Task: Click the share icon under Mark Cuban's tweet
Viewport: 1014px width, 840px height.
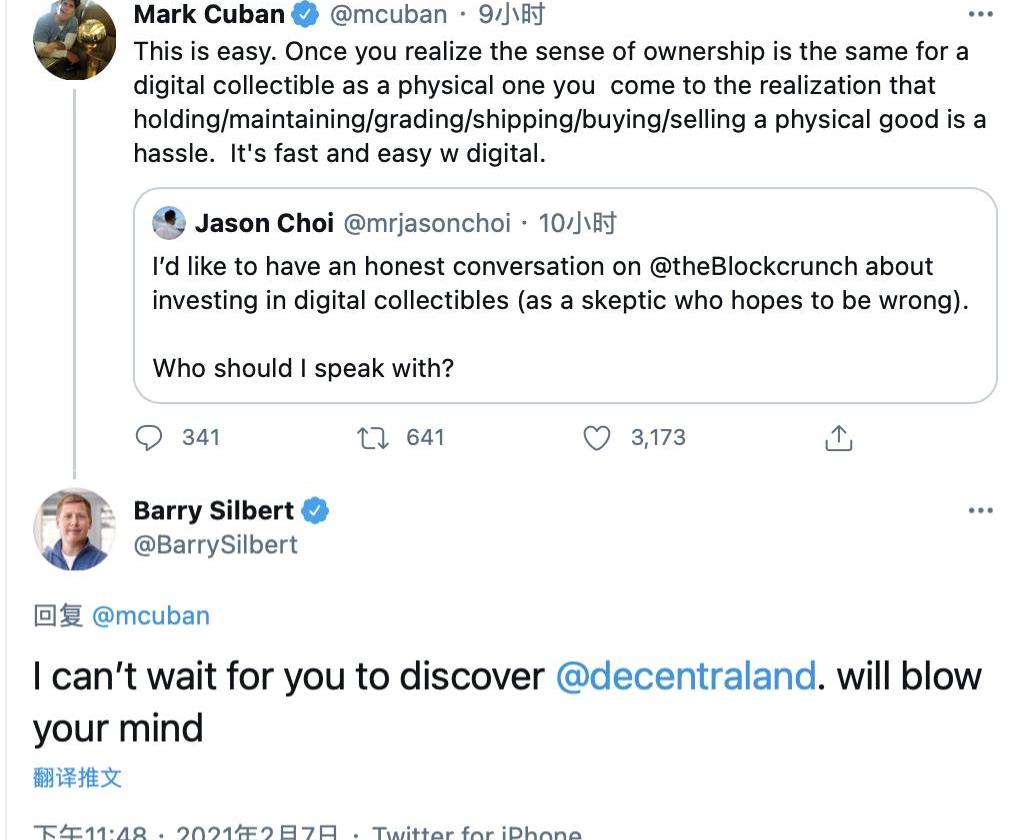Action: coord(838,438)
